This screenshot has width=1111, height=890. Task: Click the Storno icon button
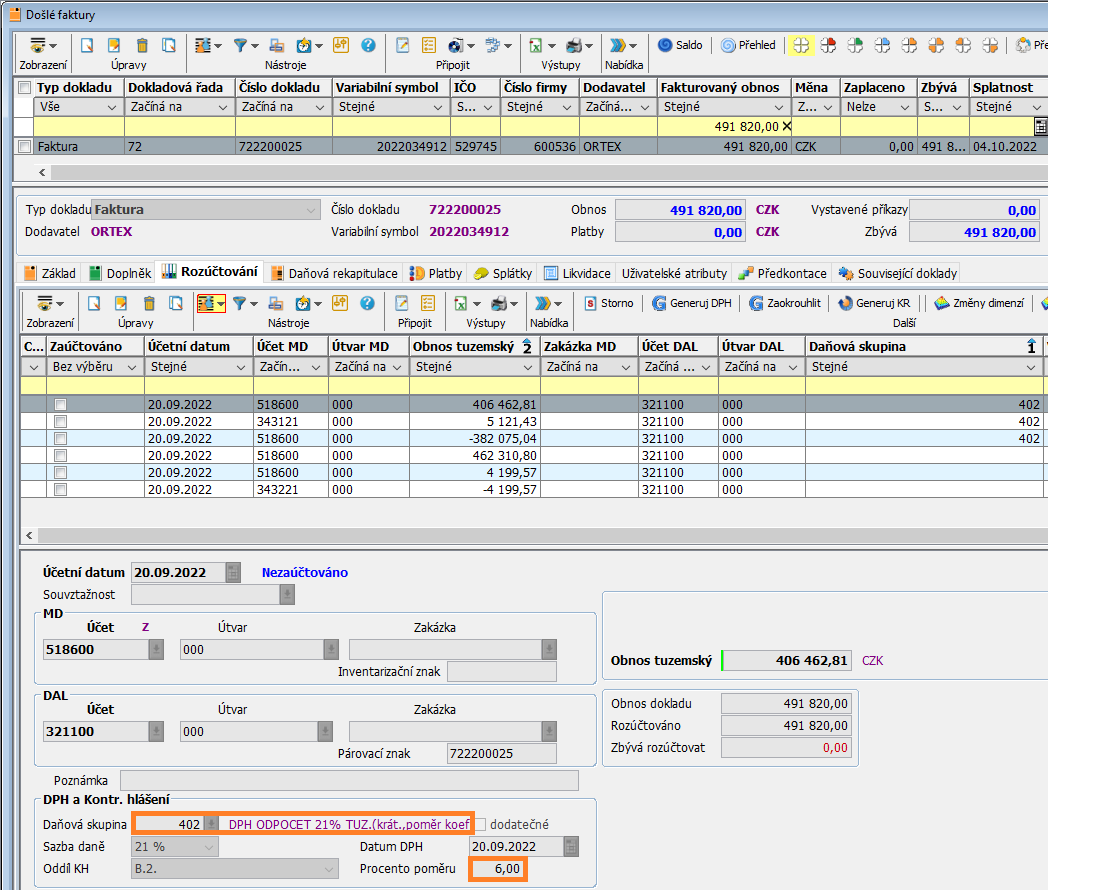click(x=609, y=303)
